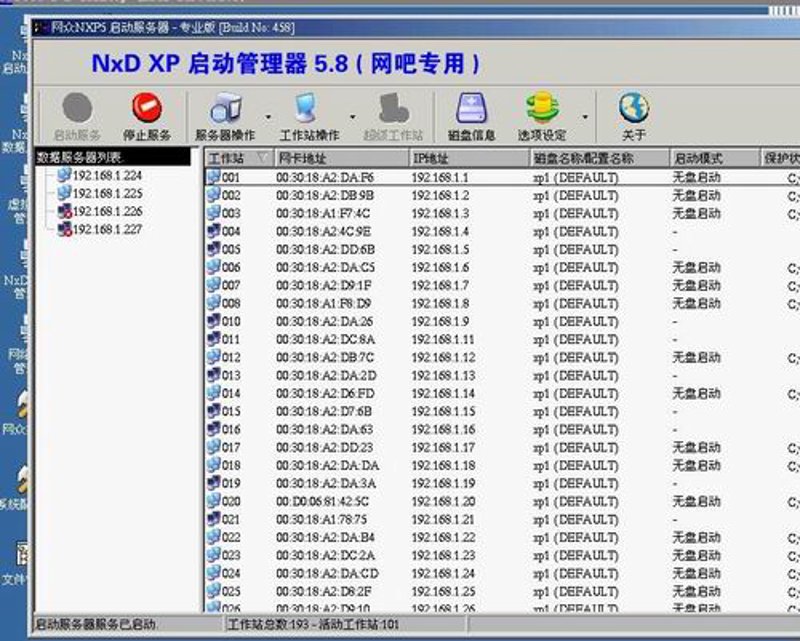Click xp1 (DEFAULT) in row 020

click(576, 502)
